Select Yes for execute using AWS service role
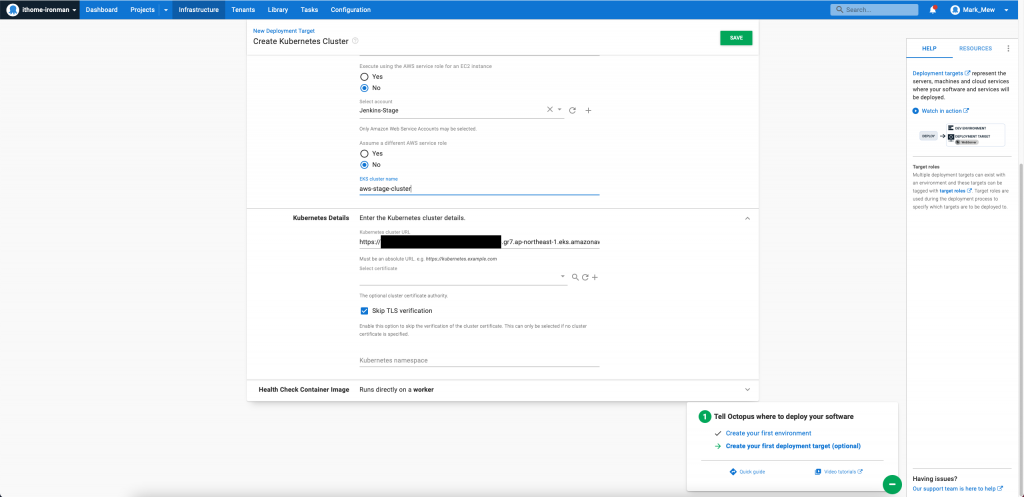The height and width of the screenshot is (497, 1024). click(364, 77)
